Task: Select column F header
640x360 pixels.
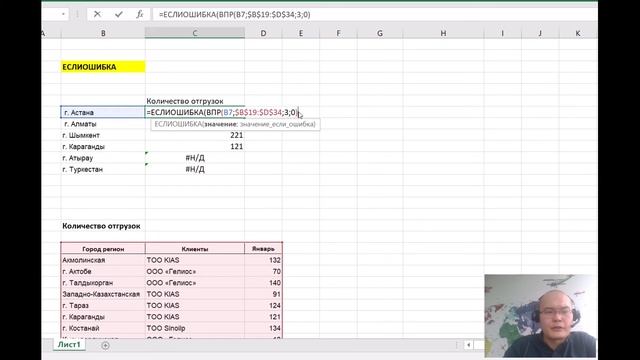Action: pos(338,33)
